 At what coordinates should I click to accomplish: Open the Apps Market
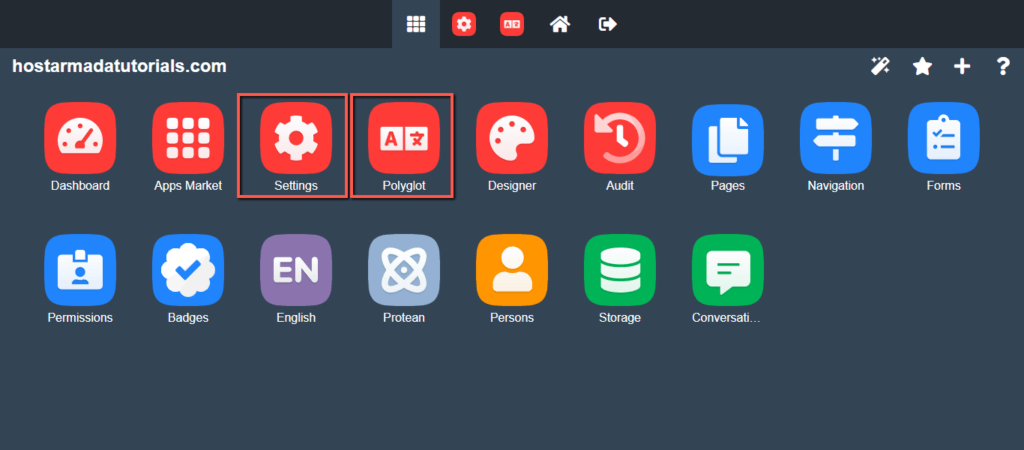188,138
